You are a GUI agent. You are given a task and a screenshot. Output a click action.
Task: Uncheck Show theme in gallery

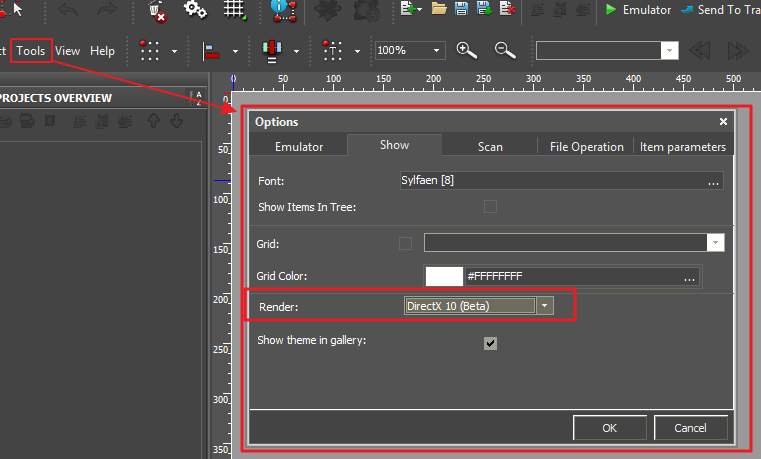click(x=490, y=343)
